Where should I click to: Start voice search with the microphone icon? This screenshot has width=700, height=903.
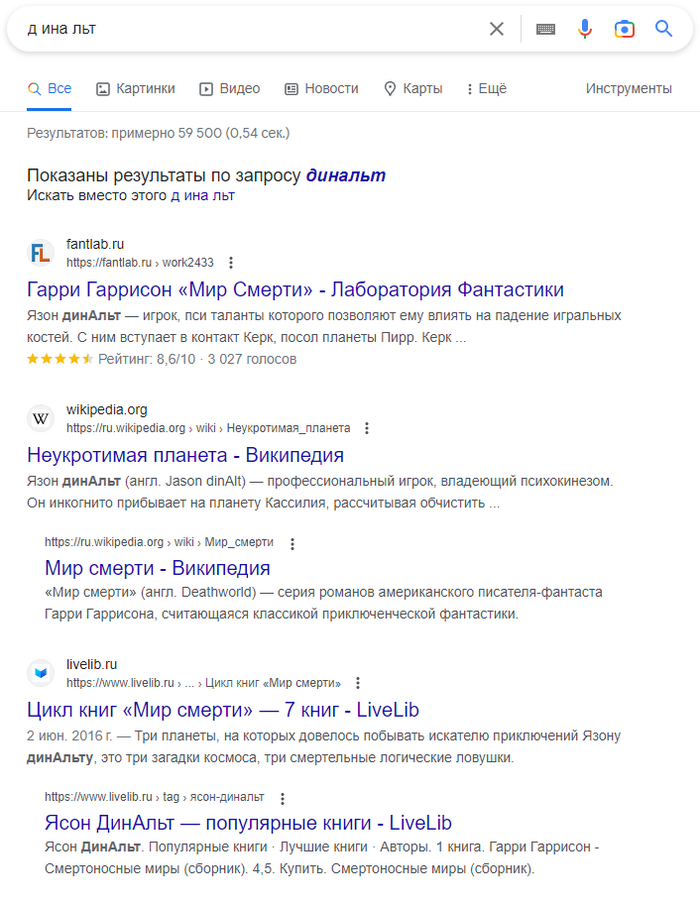tap(585, 29)
